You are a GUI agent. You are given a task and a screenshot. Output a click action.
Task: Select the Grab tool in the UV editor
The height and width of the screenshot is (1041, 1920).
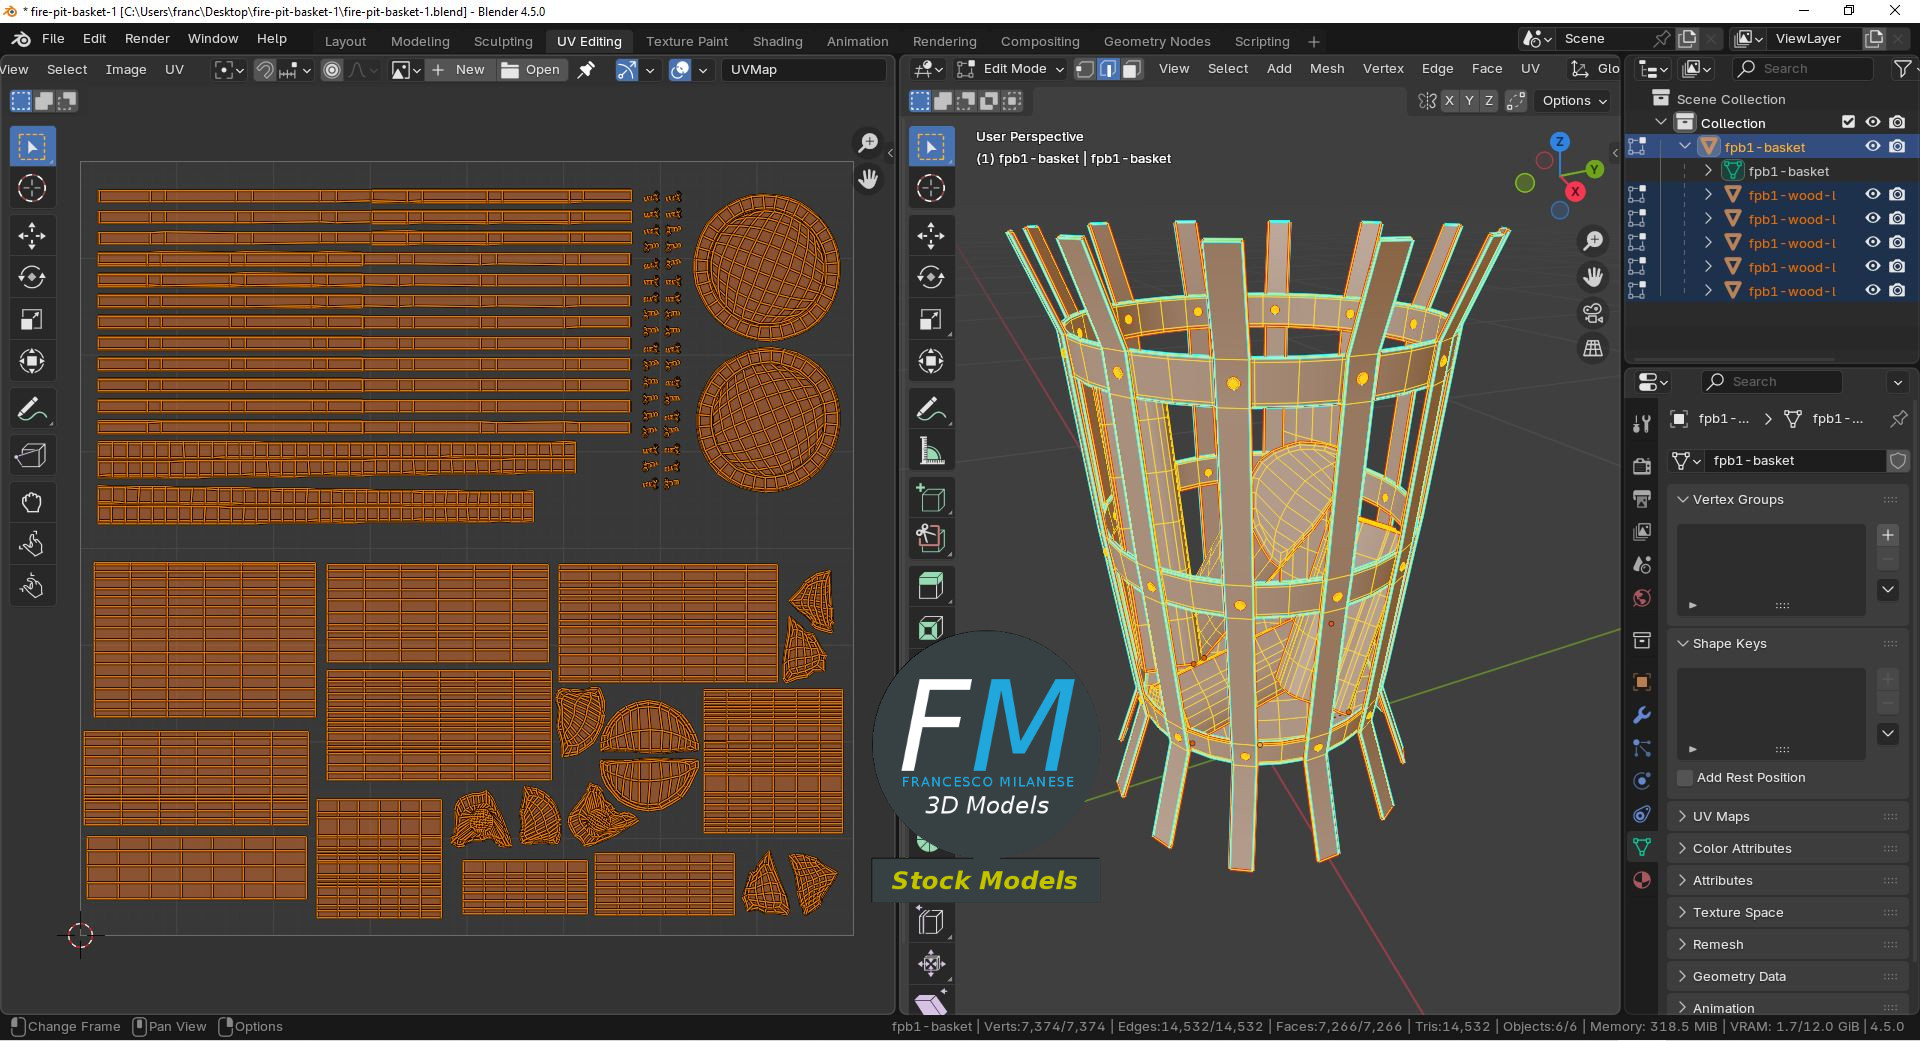(32, 502)
